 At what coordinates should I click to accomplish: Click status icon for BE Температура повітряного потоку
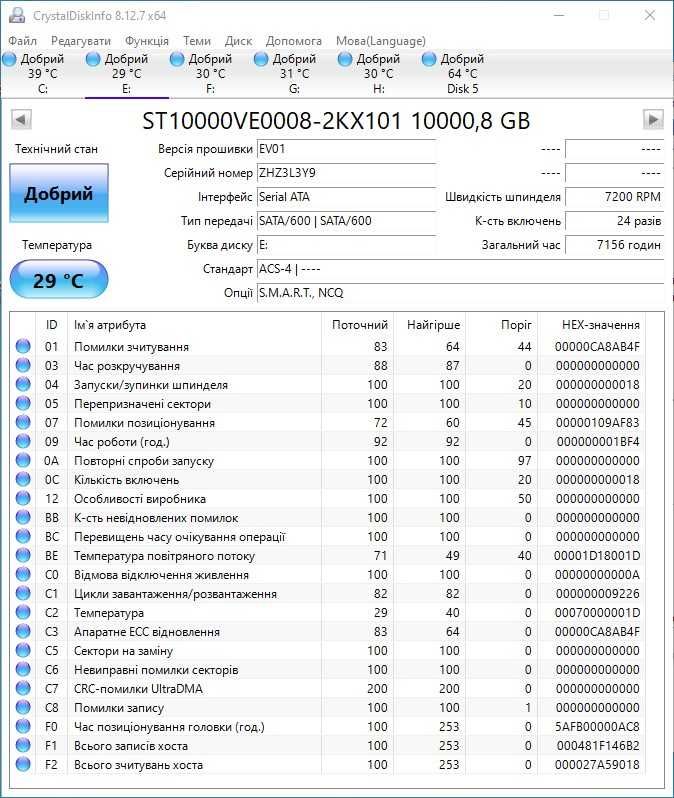(x=23, y=555)
